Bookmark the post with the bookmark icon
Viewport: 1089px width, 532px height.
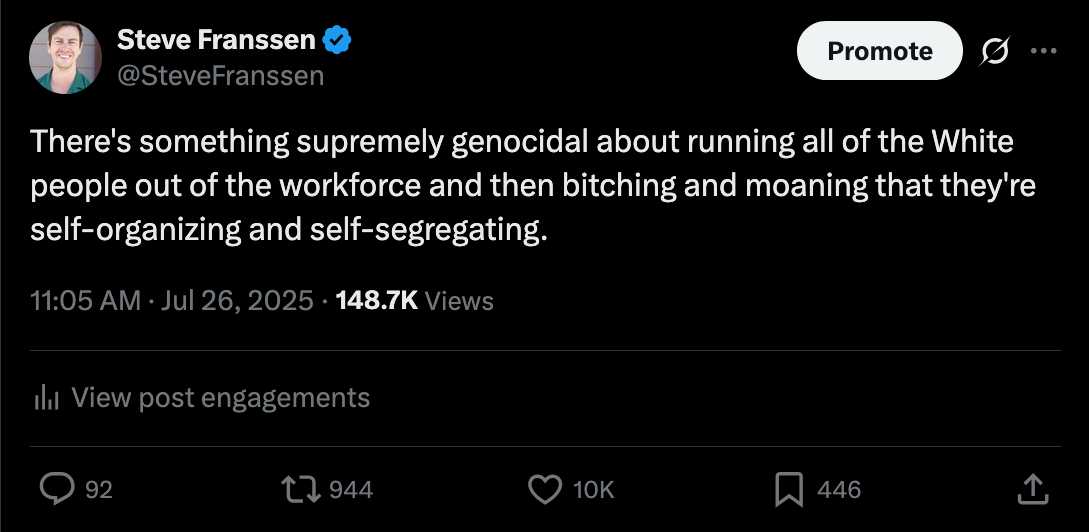click(x=789, y=490)
